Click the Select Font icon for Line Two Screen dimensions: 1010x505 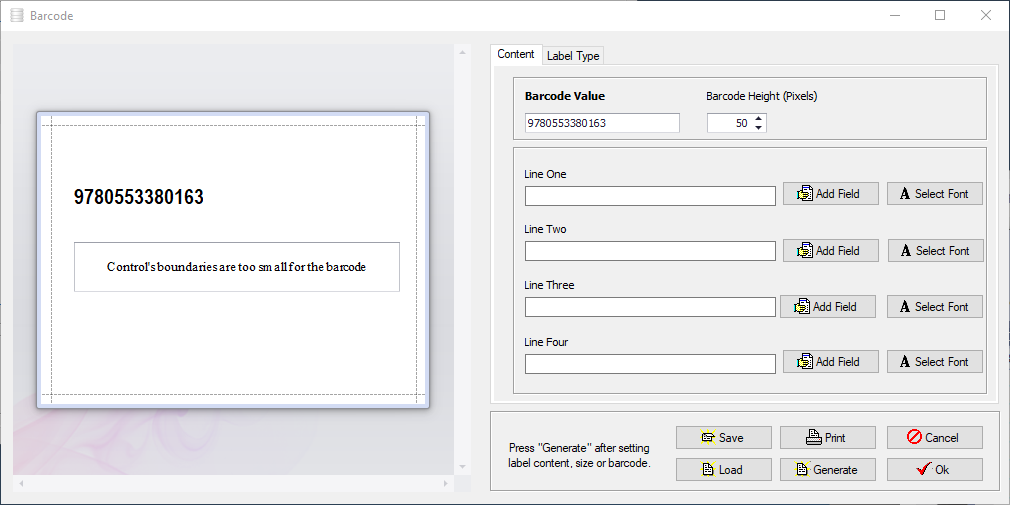click(906, 250)
